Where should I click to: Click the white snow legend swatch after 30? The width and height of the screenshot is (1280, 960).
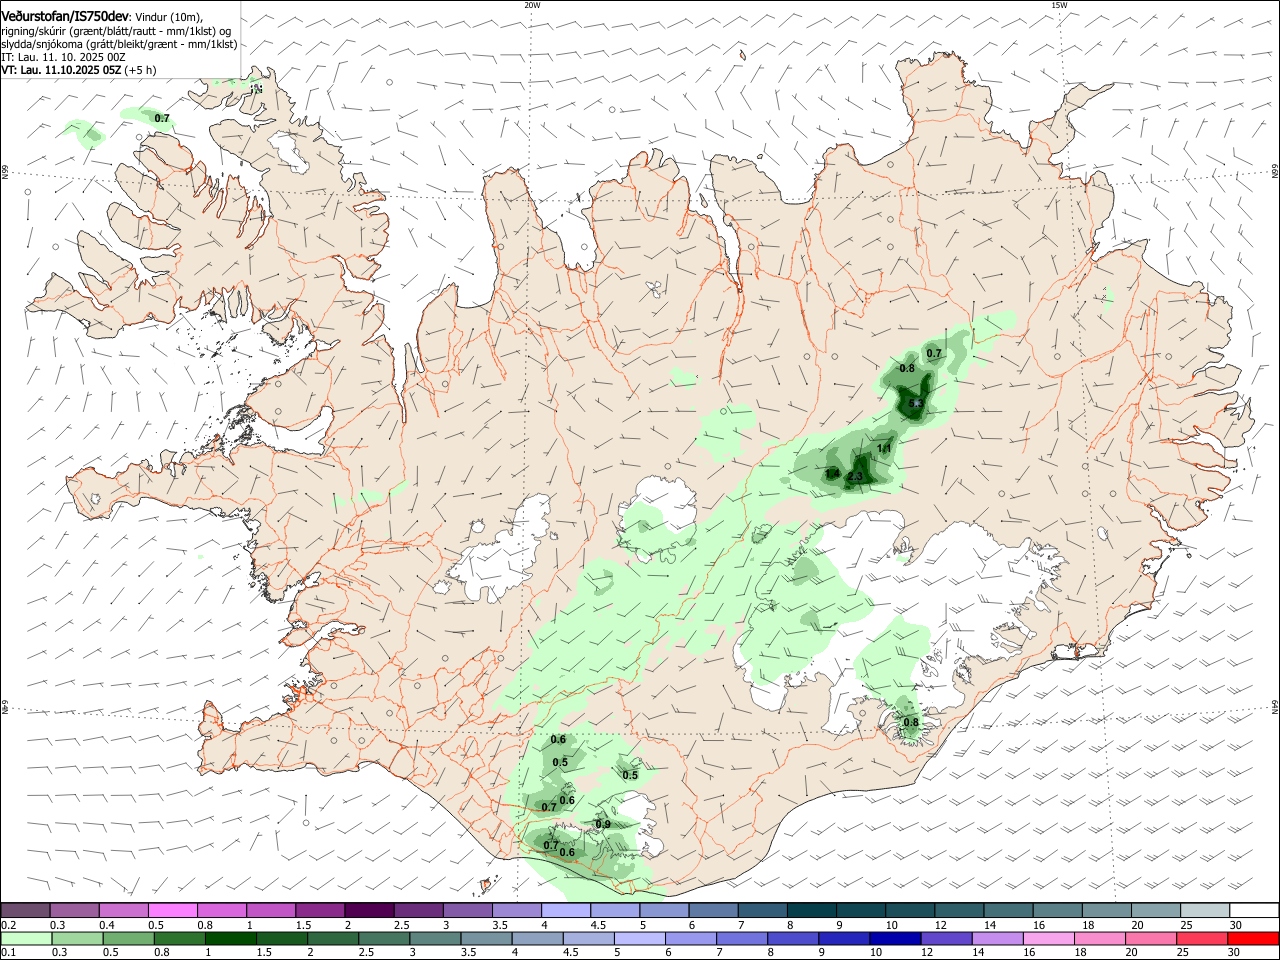point(1252,910)
